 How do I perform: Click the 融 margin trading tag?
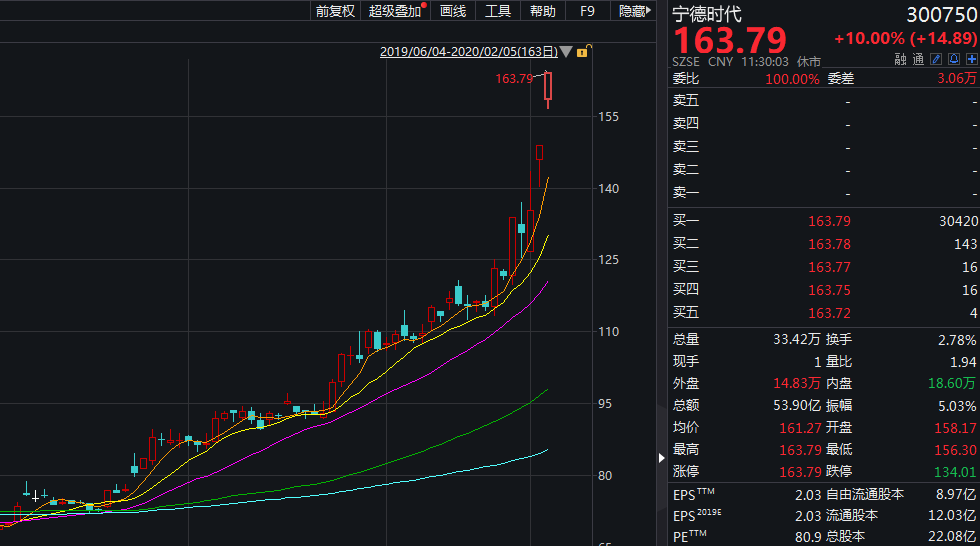pyautogui.click(x=900, y=59)
